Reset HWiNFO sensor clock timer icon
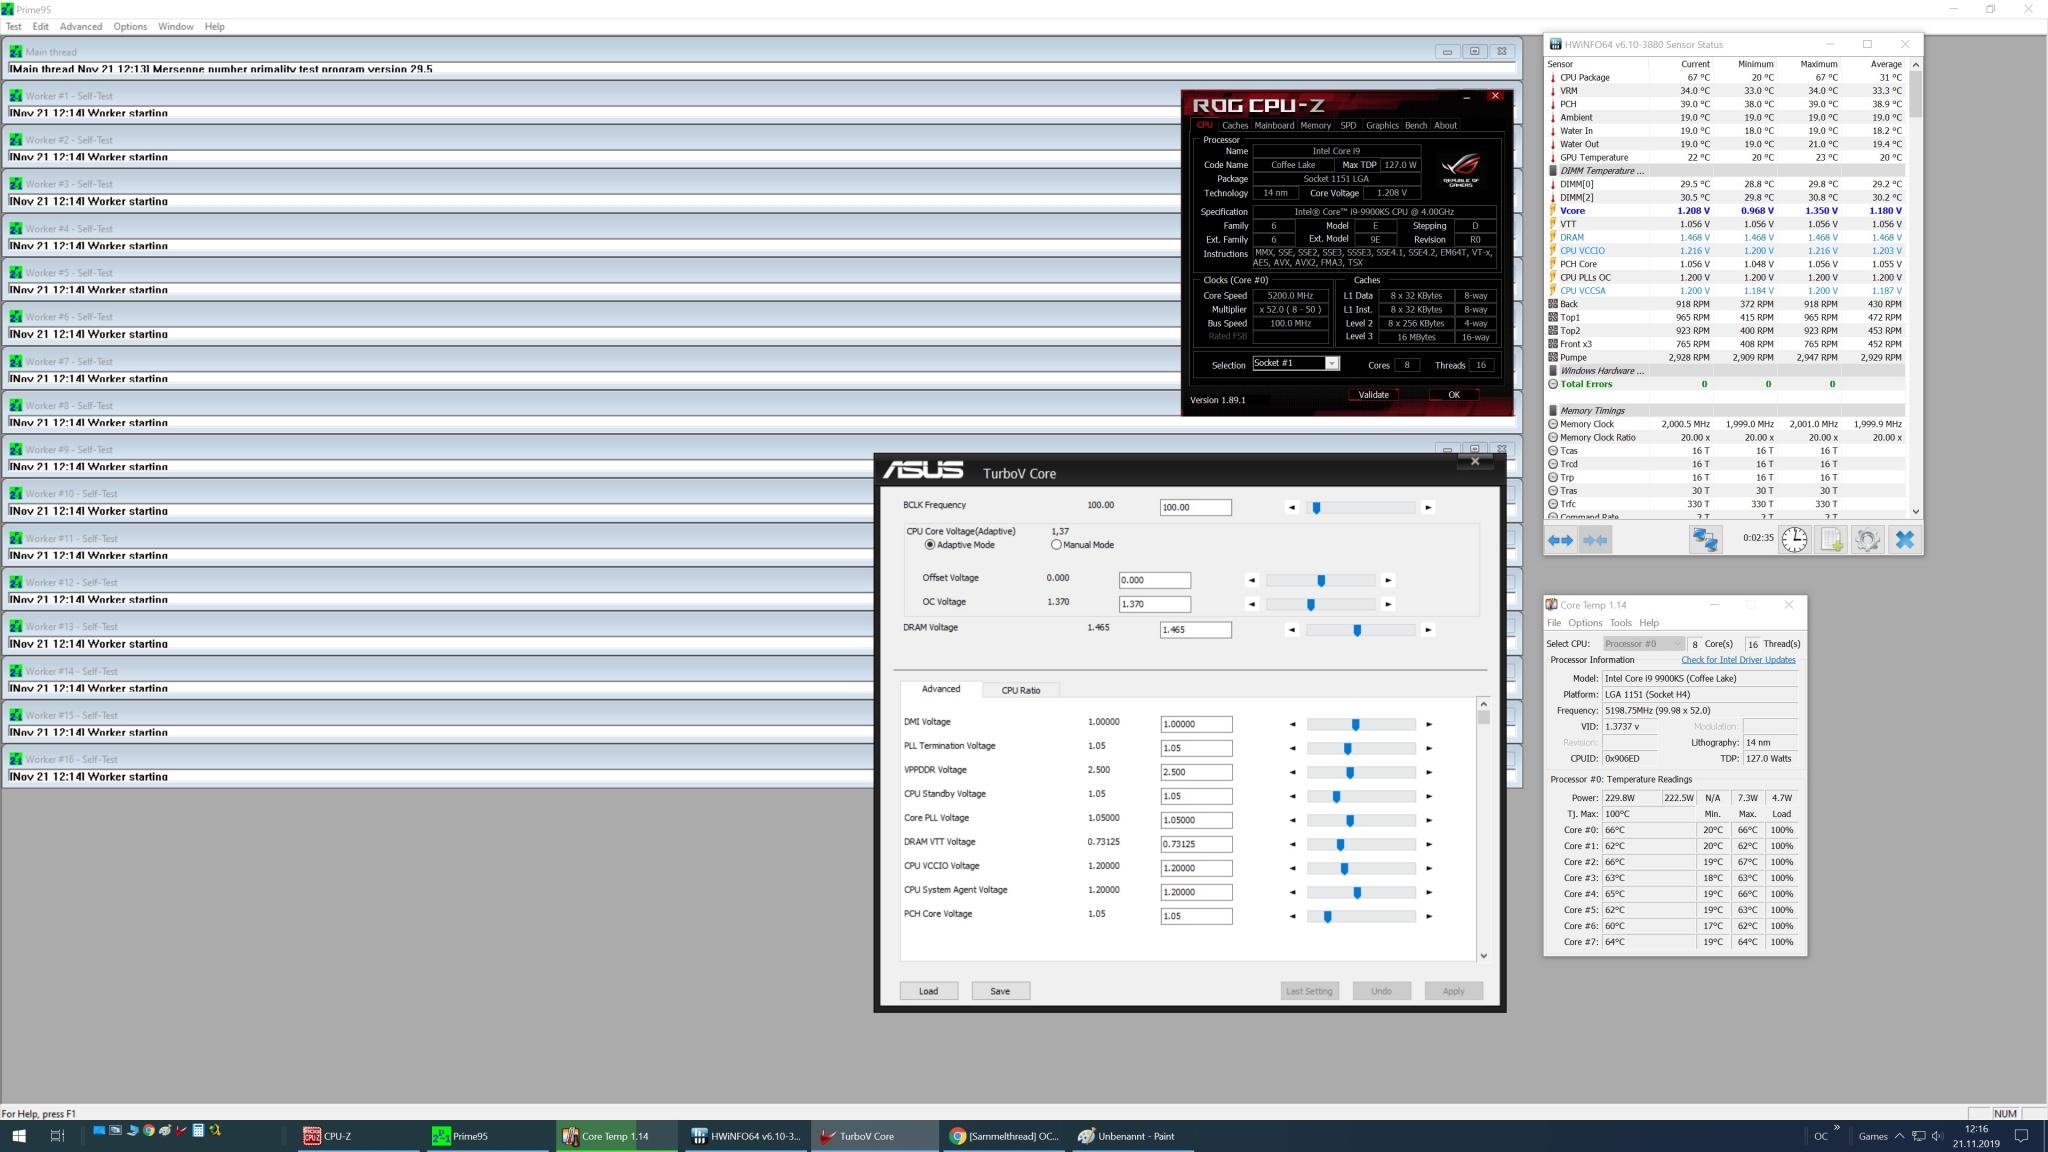The image size is (2048, 1152). point(1794,540)
